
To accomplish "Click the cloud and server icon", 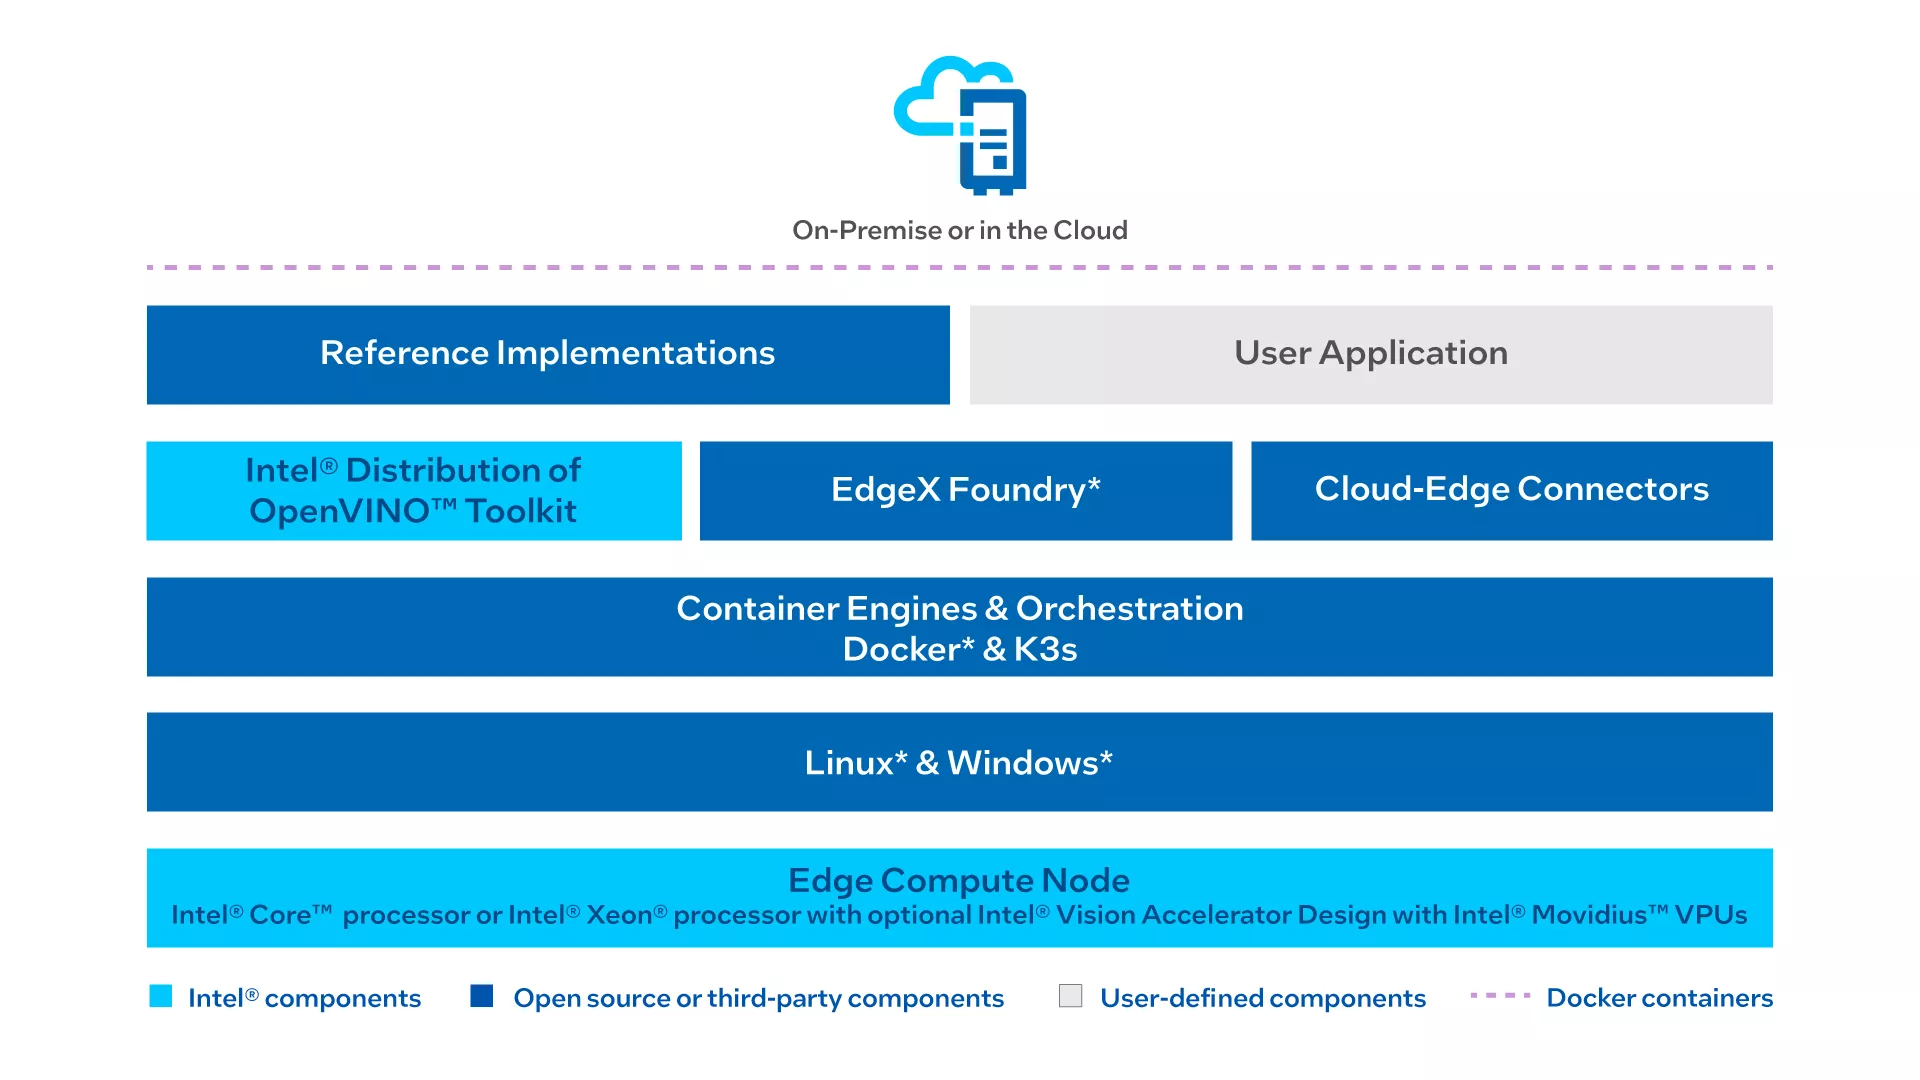I will pyautogui.click(x=960, y=125).
